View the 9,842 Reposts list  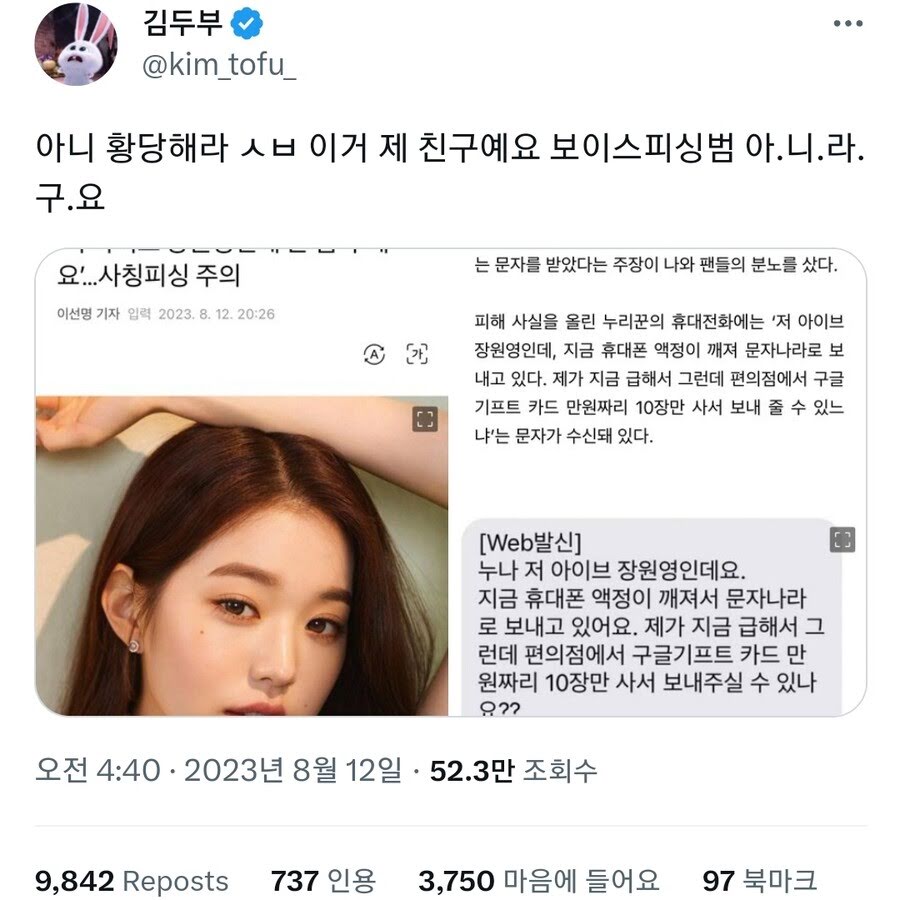131,881
